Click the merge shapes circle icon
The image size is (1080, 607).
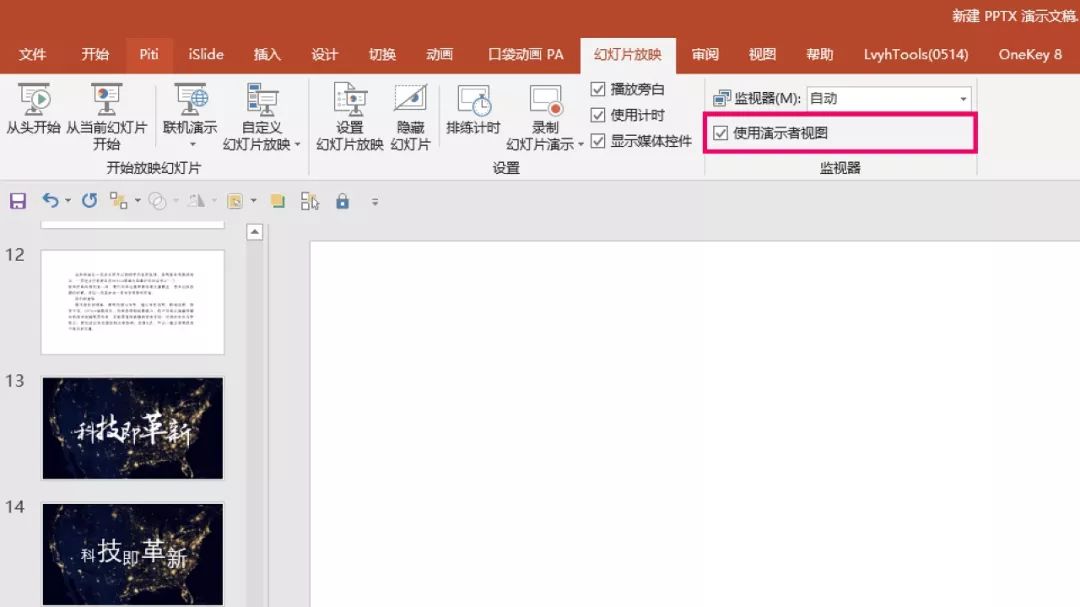click(x=157, y=201)
